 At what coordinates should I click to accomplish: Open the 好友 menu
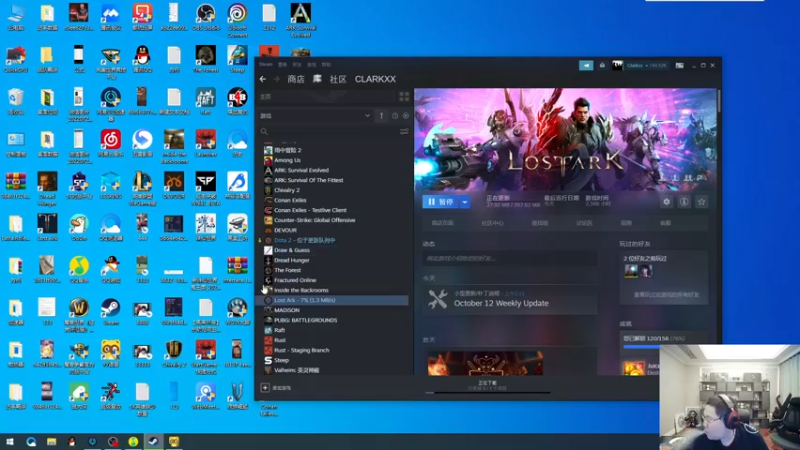coord(297,65)
